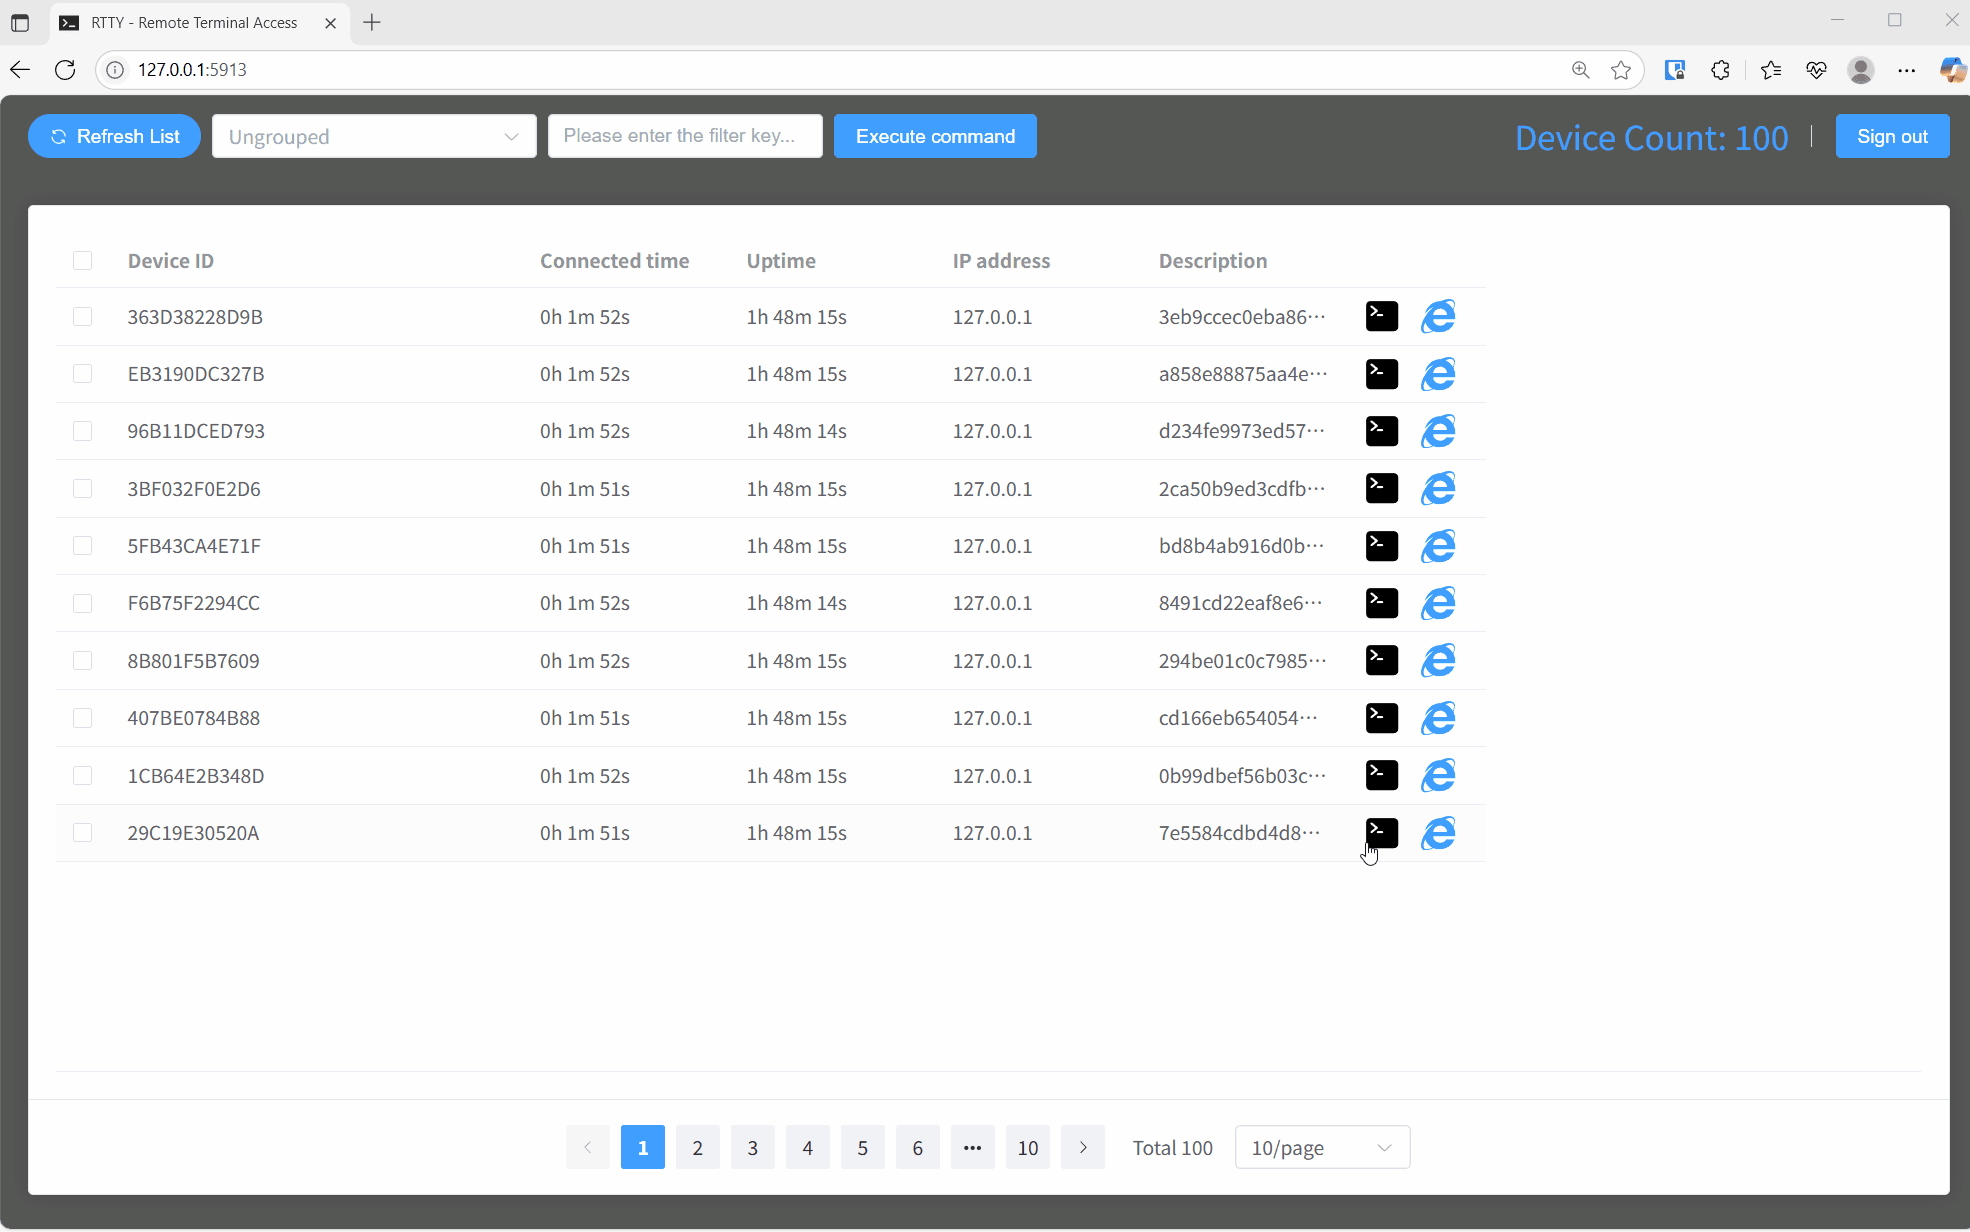Go to page 3 of device list
1970x1232 pixels.
pyautogui.click(x=753, y=1148)
